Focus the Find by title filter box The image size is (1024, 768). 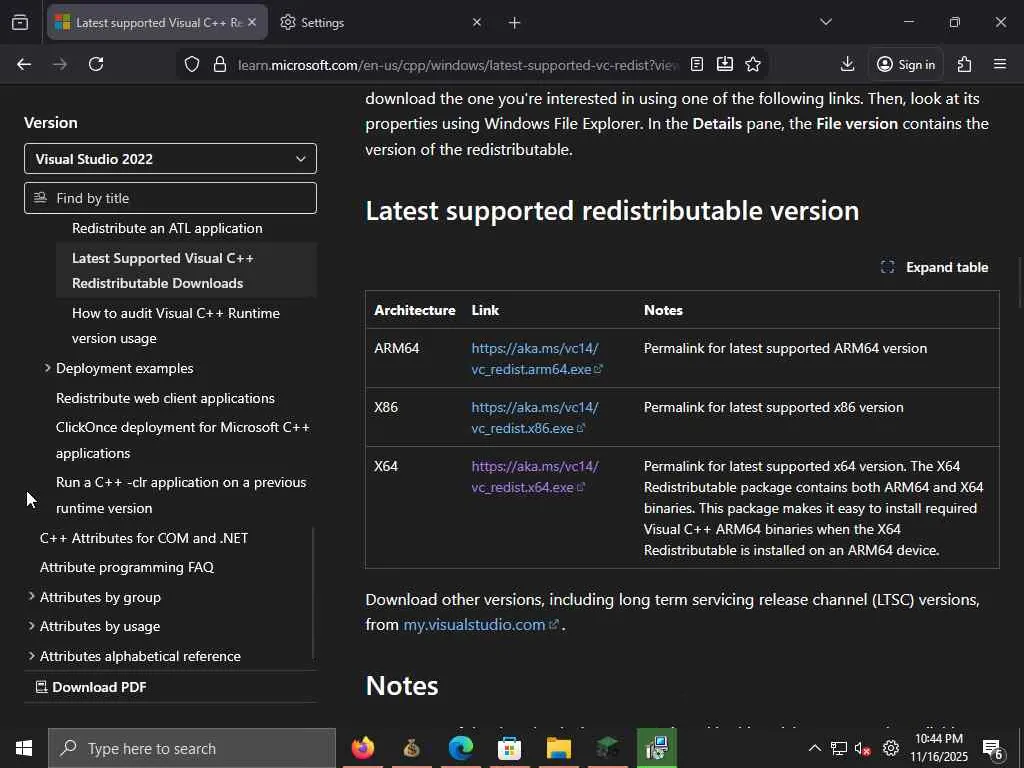[170, 198]
